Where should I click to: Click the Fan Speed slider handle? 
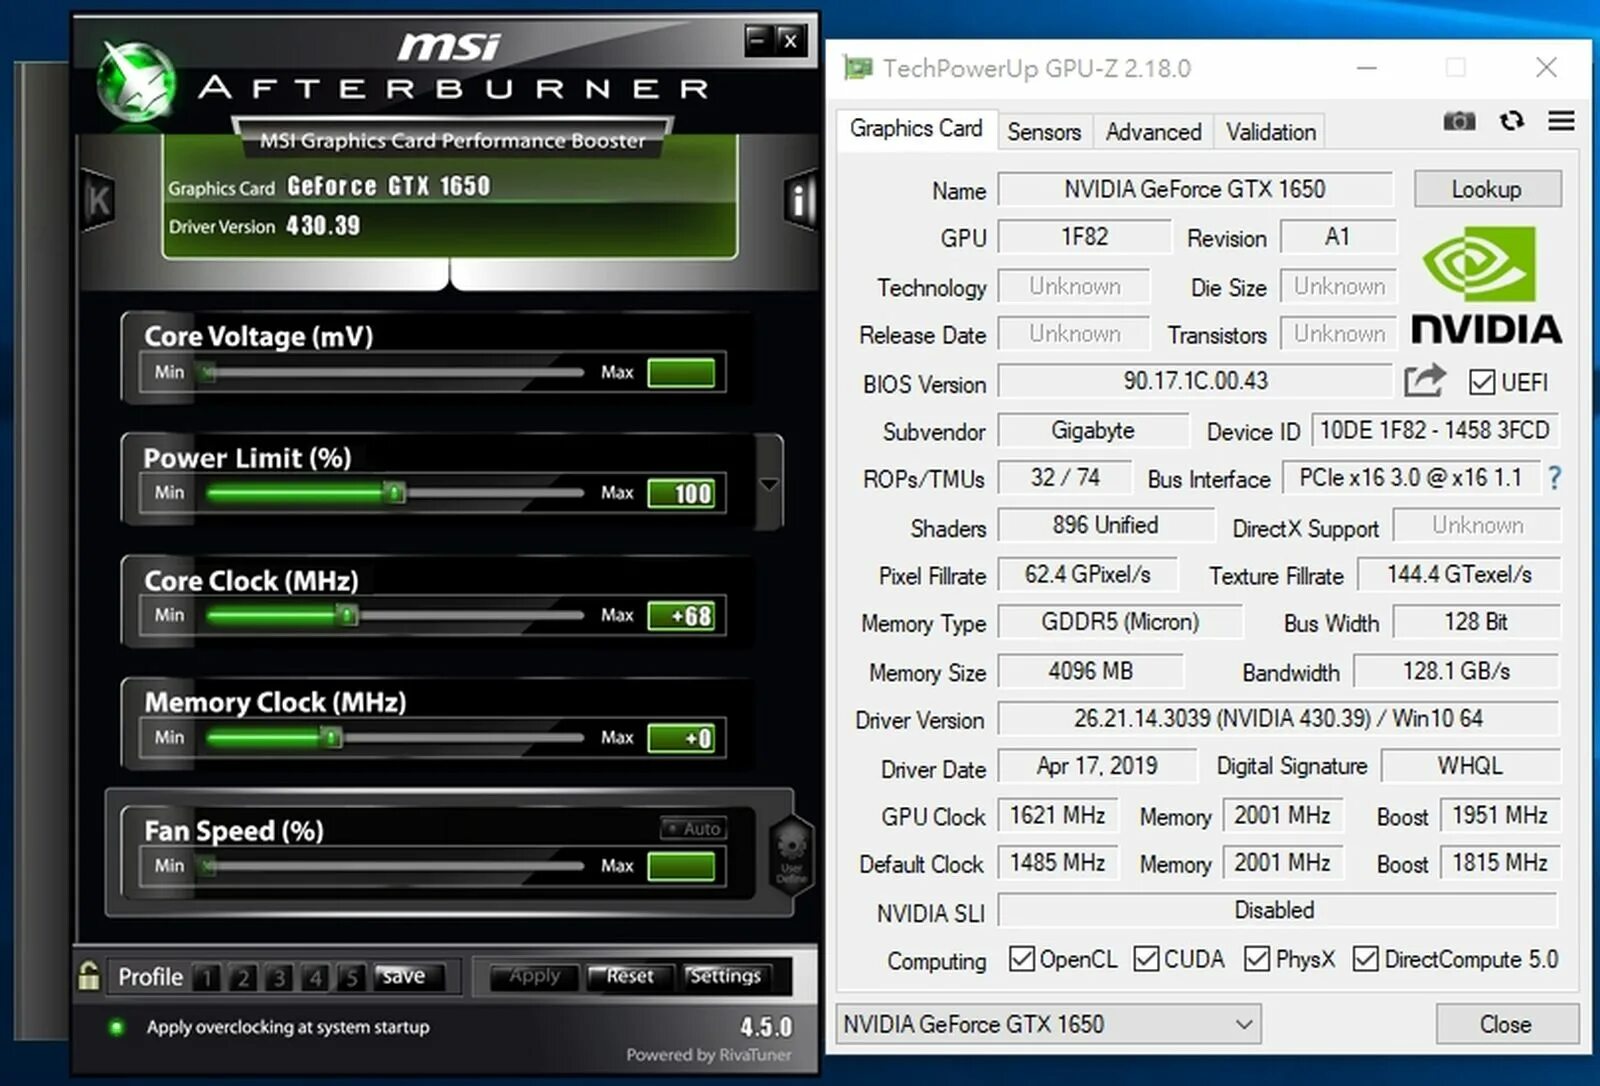(x=206, y=865)
